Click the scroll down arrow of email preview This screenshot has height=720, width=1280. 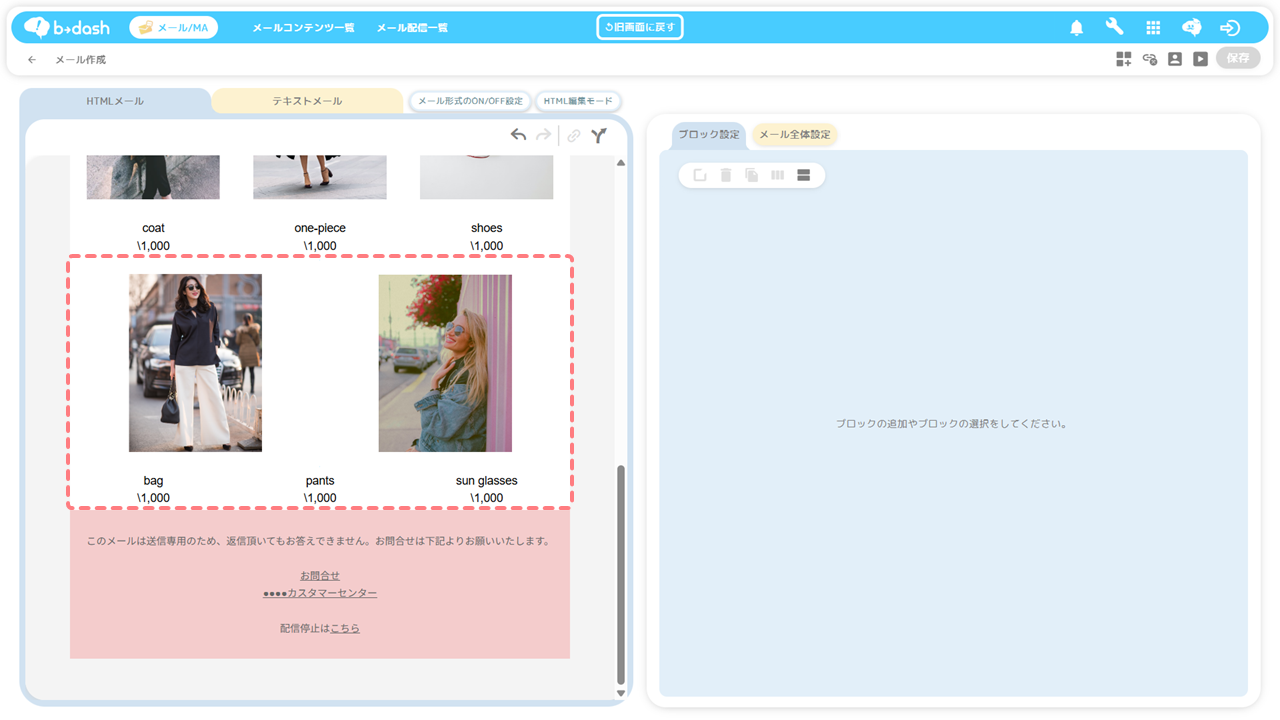620,693
